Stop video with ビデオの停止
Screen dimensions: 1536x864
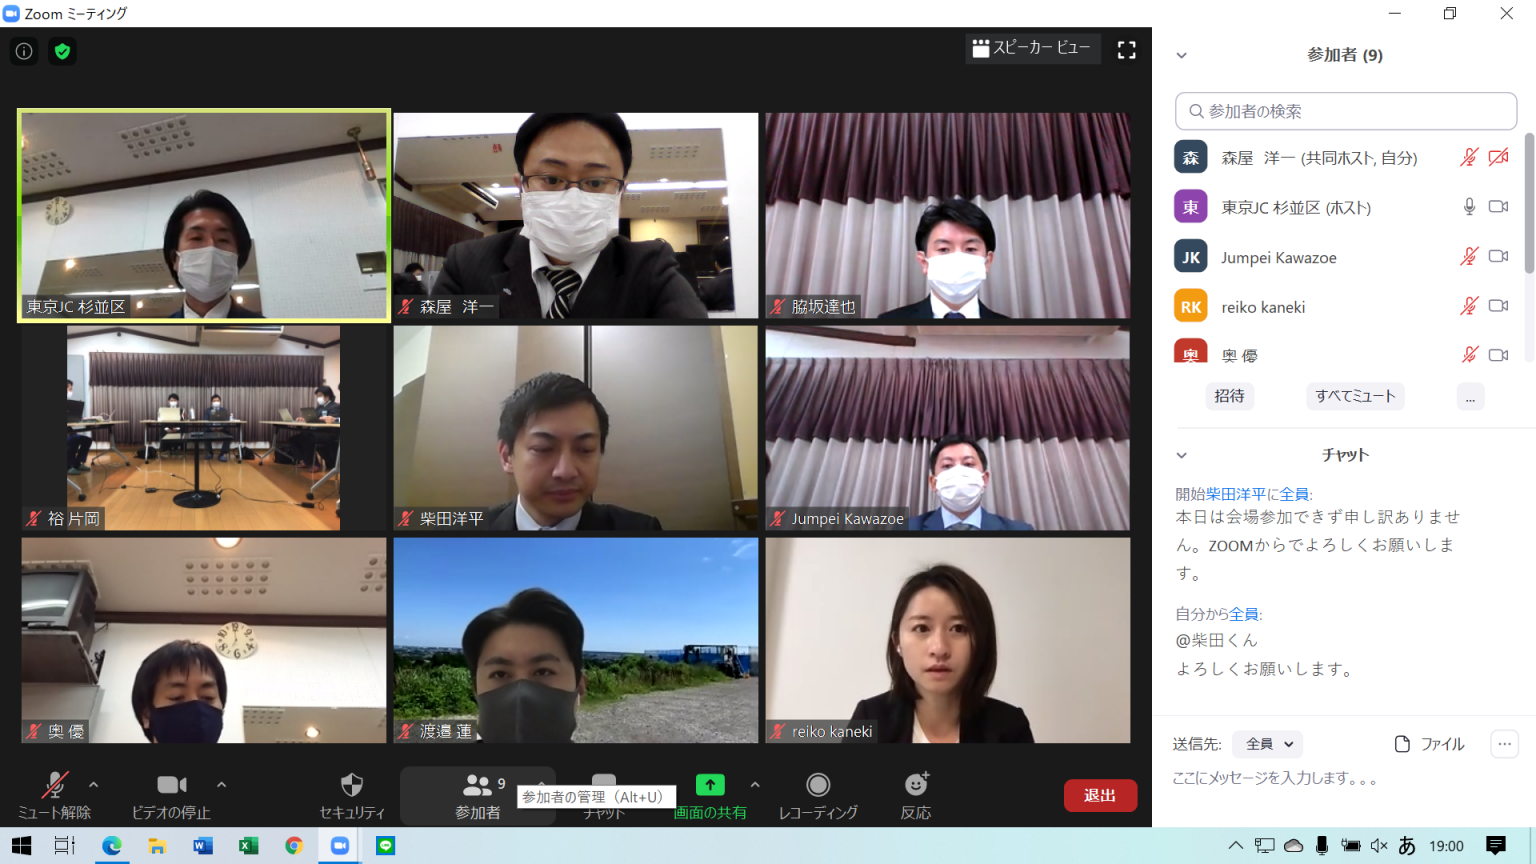(171, 795)
